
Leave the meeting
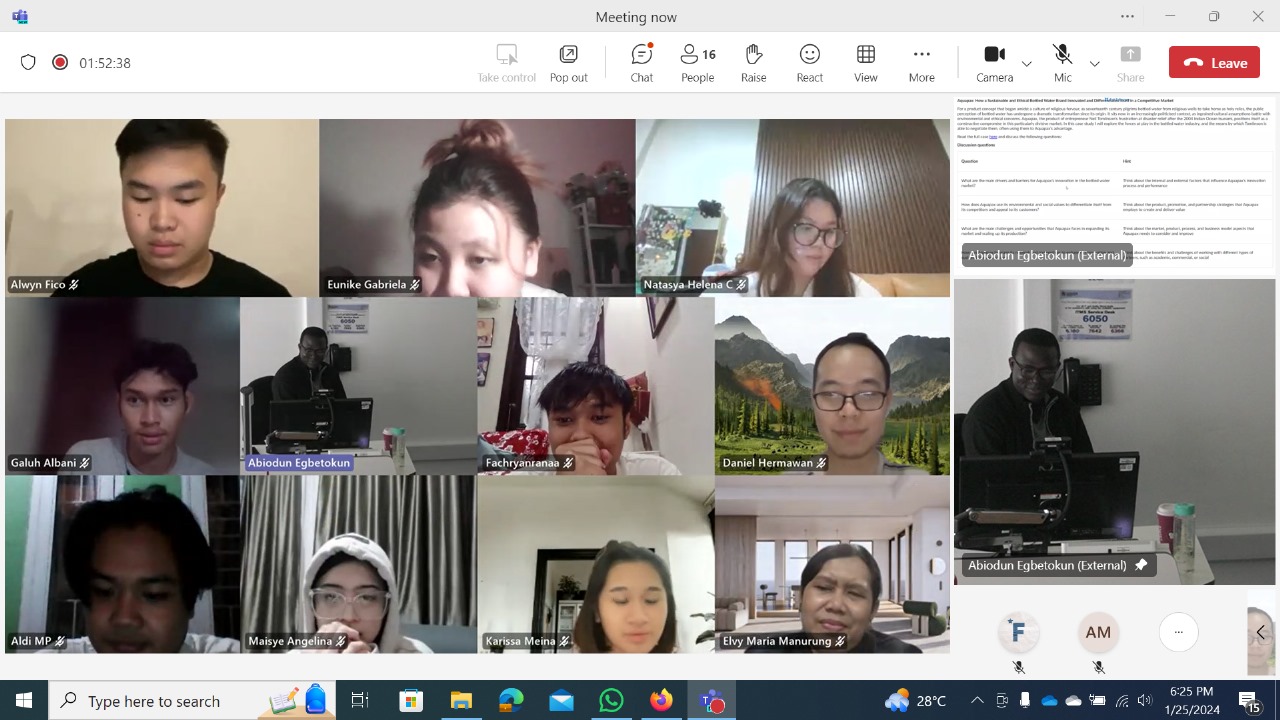[x=1214, y=62]
